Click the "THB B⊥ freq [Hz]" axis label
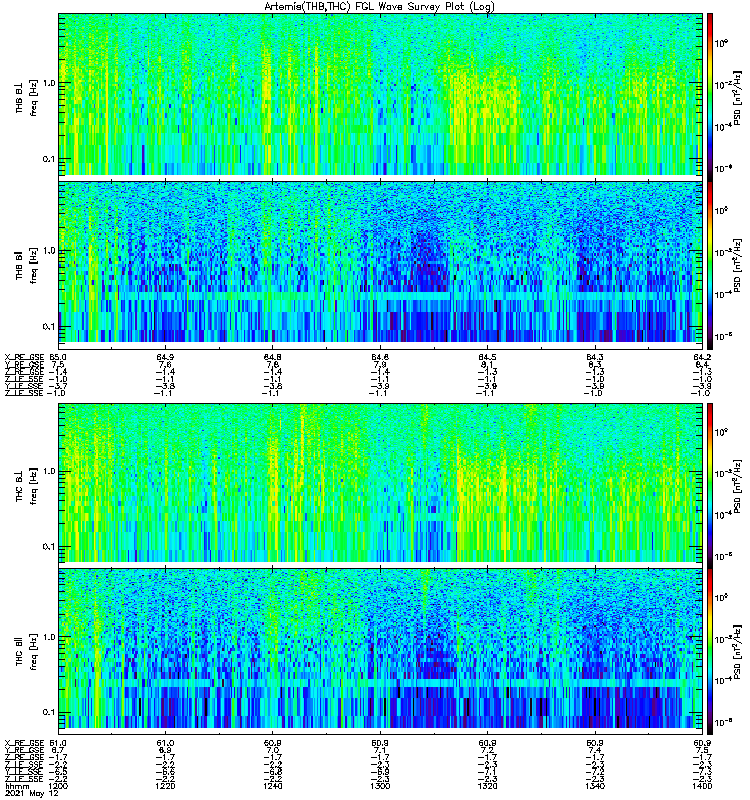Screen dimensions: 750x800 27,96
